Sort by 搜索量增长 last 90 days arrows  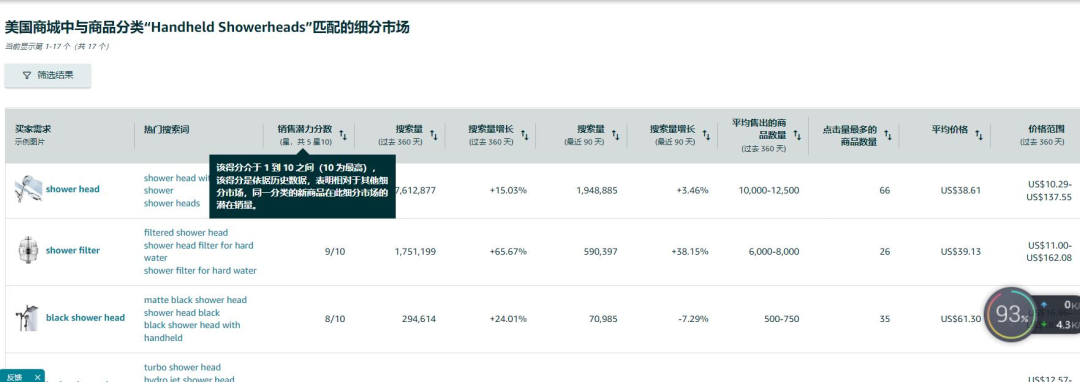(x=706, y=136)
